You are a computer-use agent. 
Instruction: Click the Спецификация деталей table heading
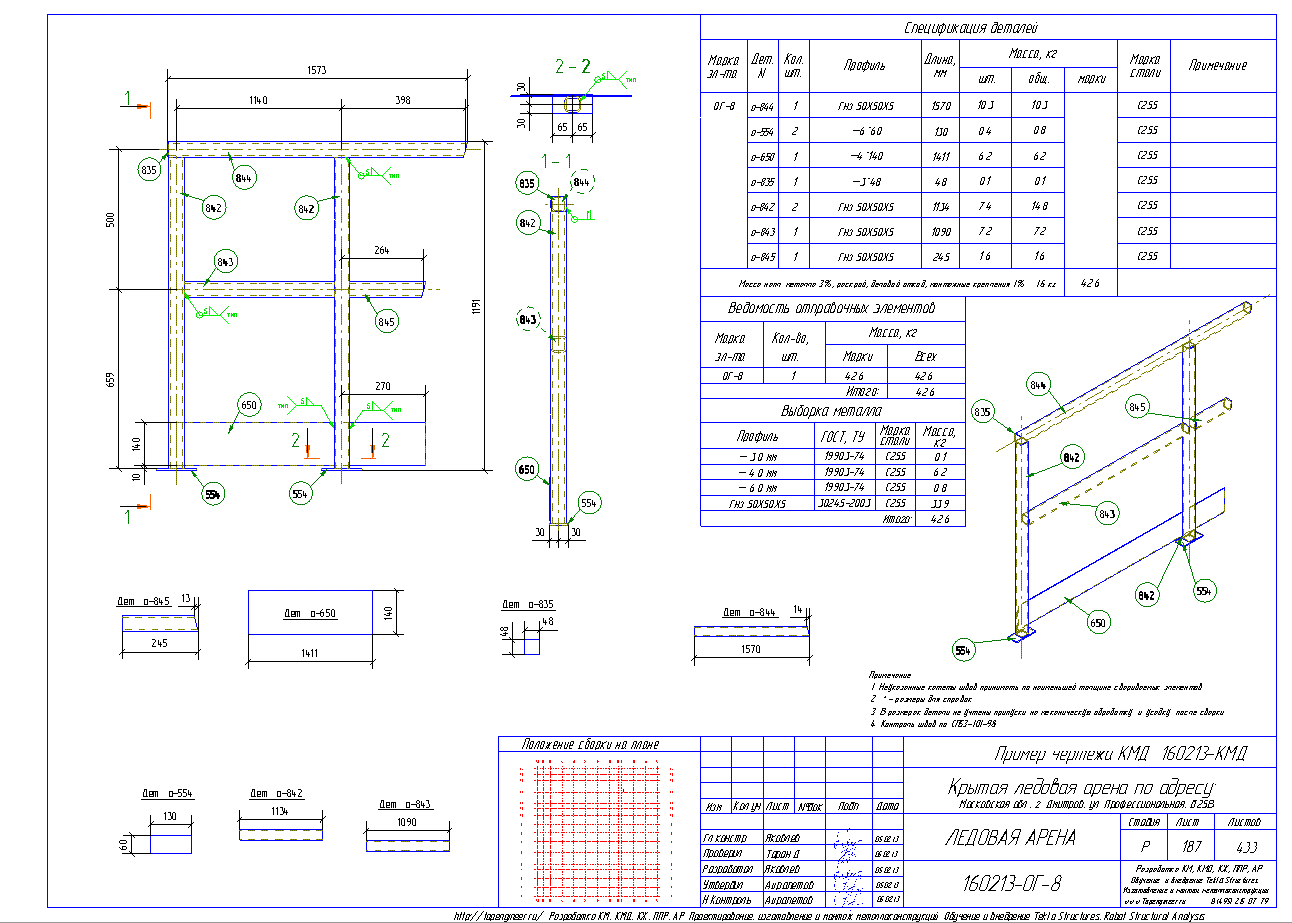point(971,28)
